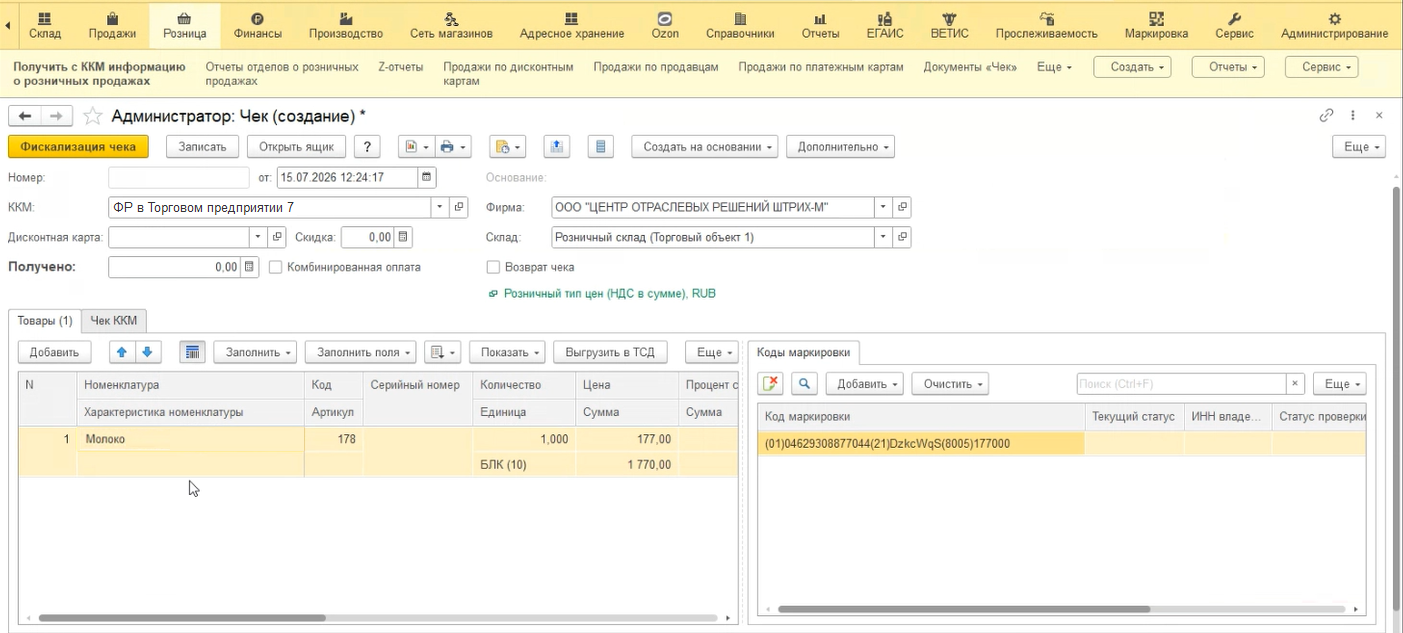Screen dimensions: 1403x633
Task: Click the Записать button
Action: 202,147
